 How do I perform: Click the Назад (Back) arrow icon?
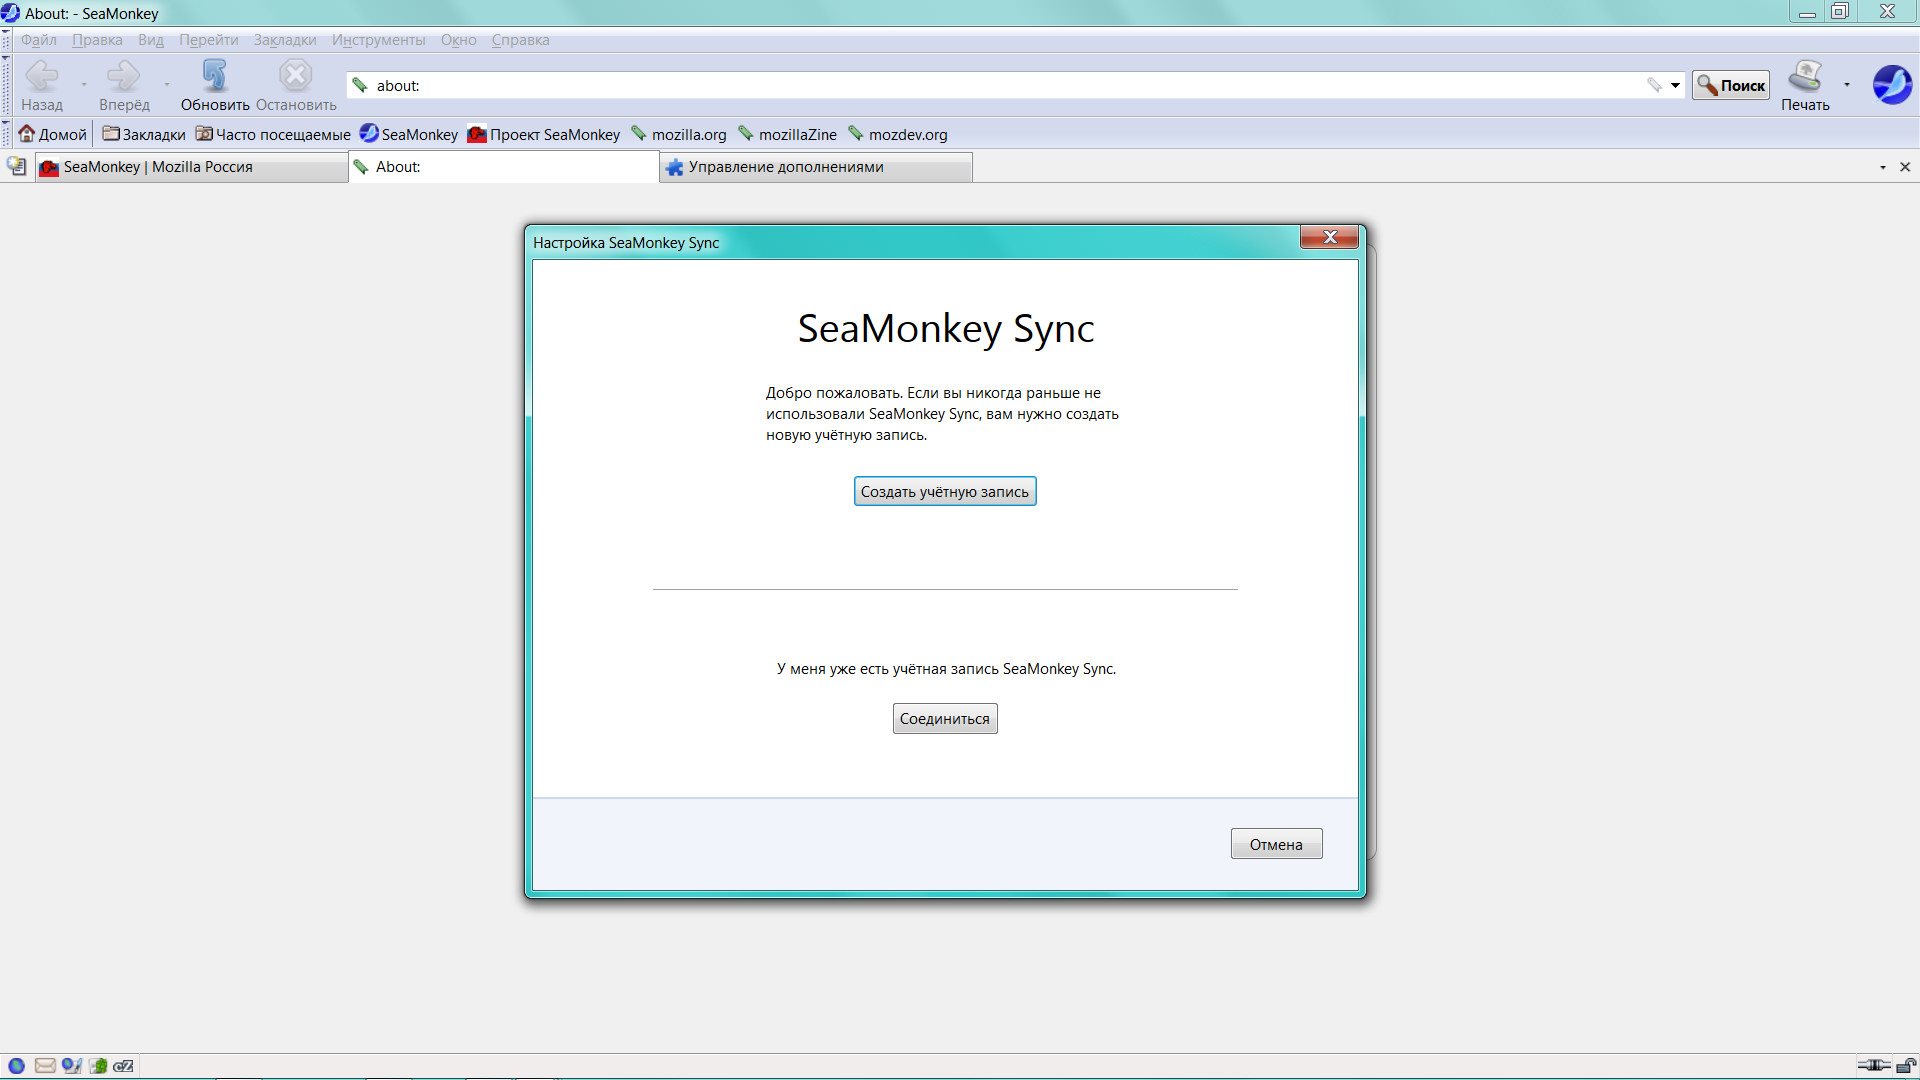click(x=42, y=76)
